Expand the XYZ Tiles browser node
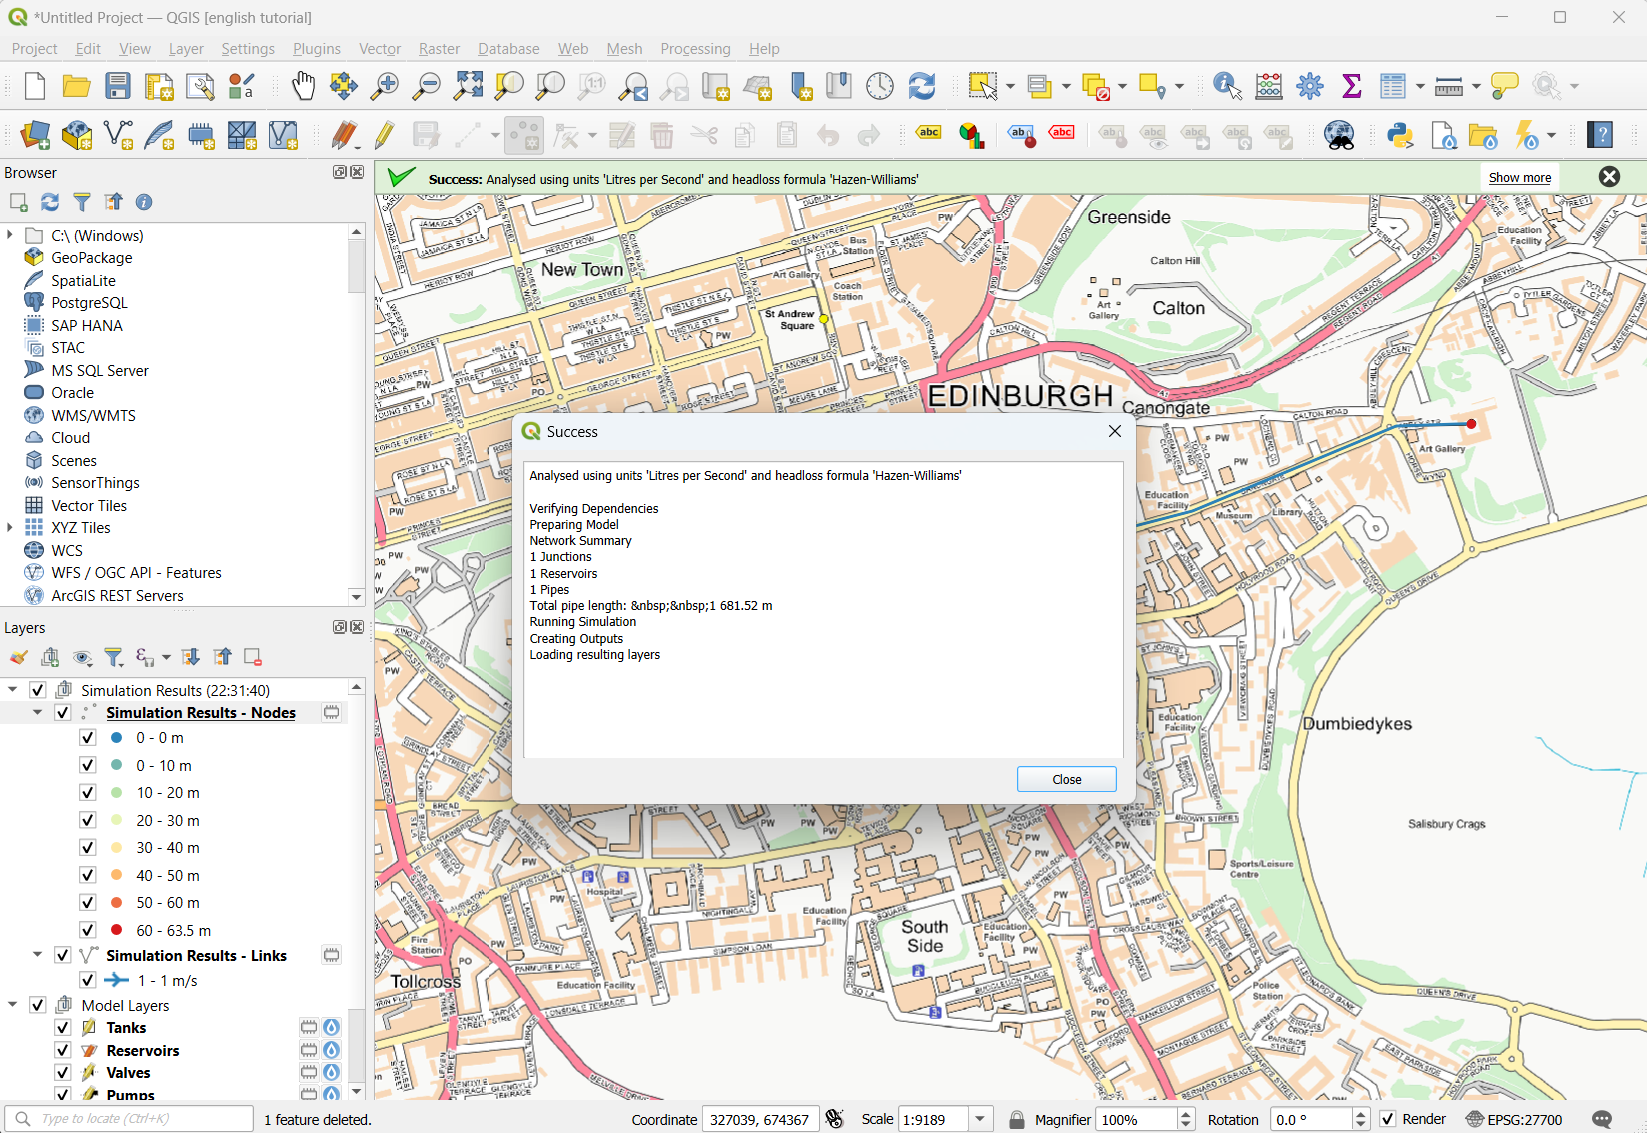Viewport: 1647px width, 1133px height. click(11, 528)
